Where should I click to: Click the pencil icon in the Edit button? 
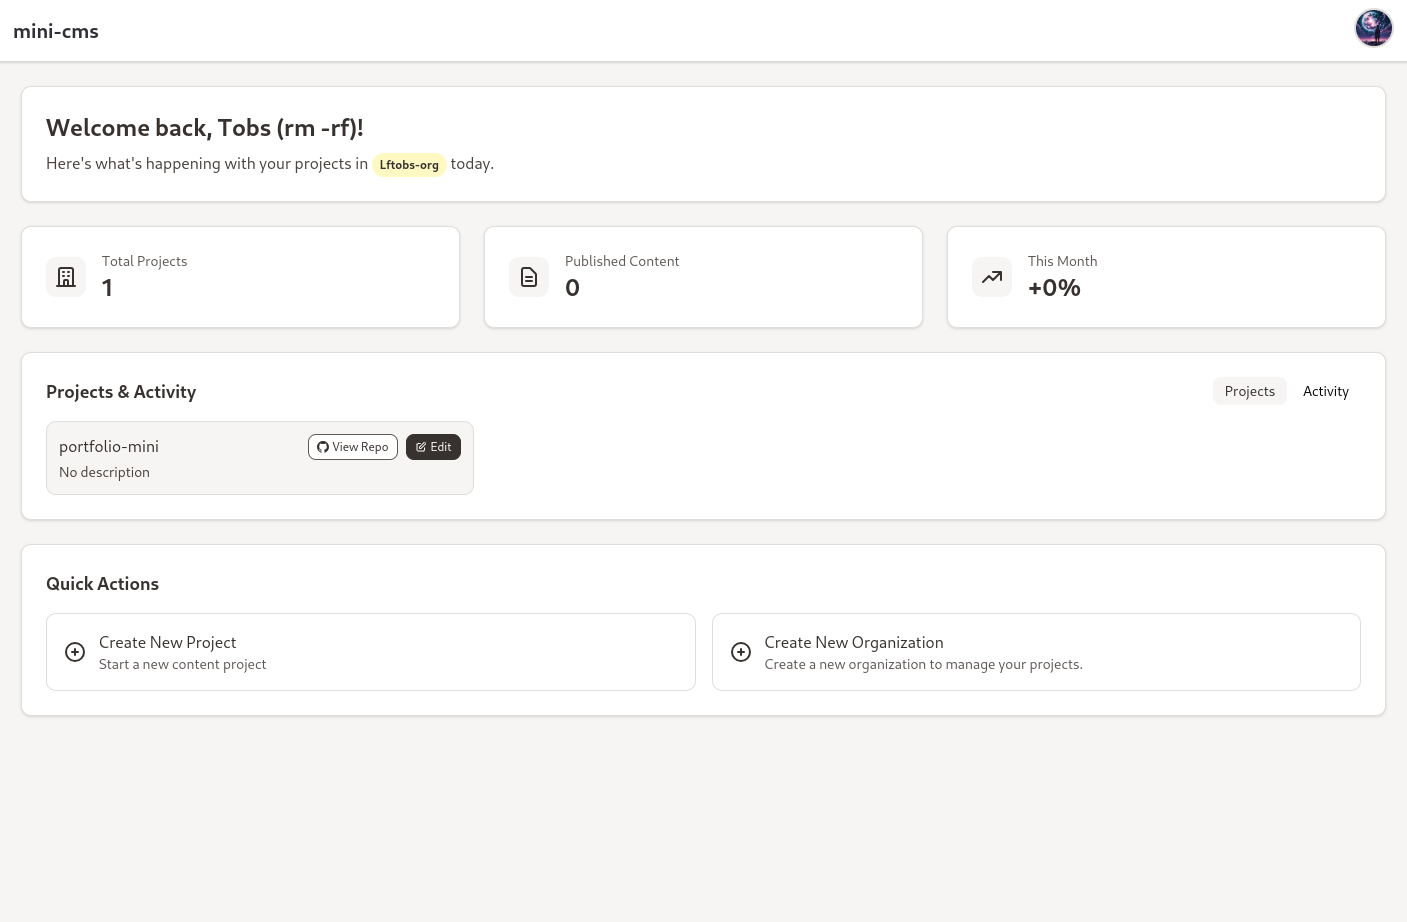[421, 447]
